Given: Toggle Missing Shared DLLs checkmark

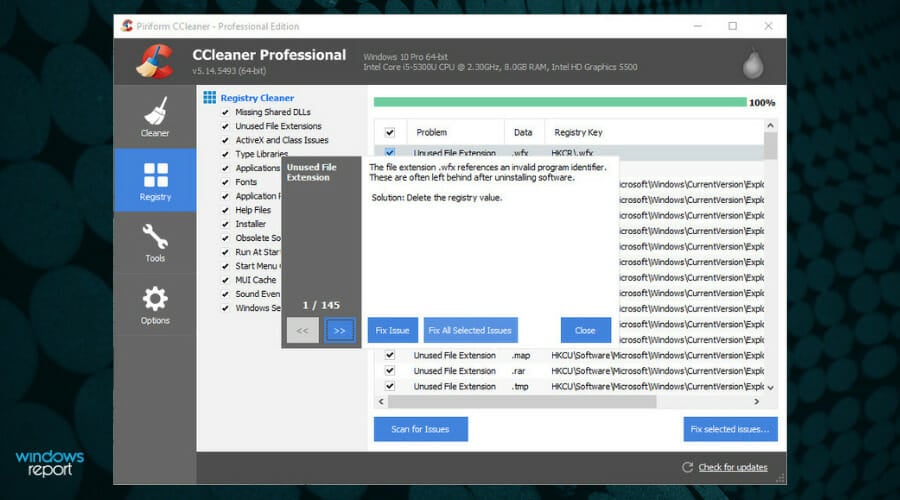Looking at the screenshot, I should click(225, 113).
